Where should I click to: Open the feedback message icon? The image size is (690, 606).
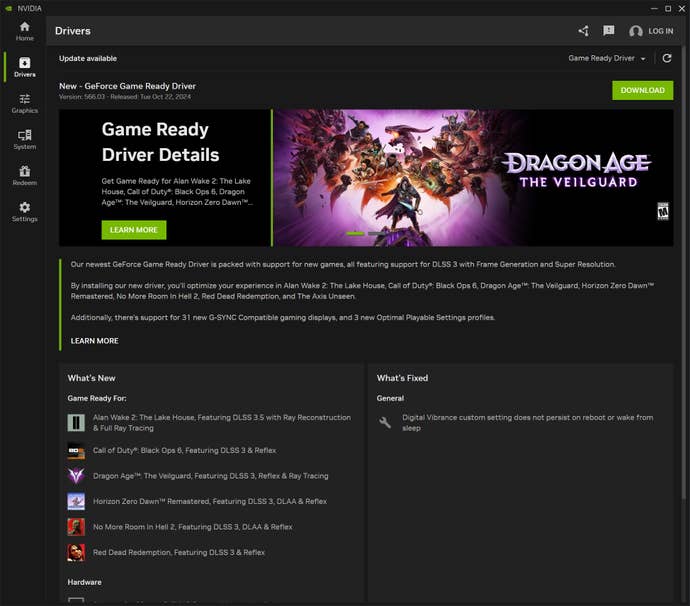[x=609, y=31]
